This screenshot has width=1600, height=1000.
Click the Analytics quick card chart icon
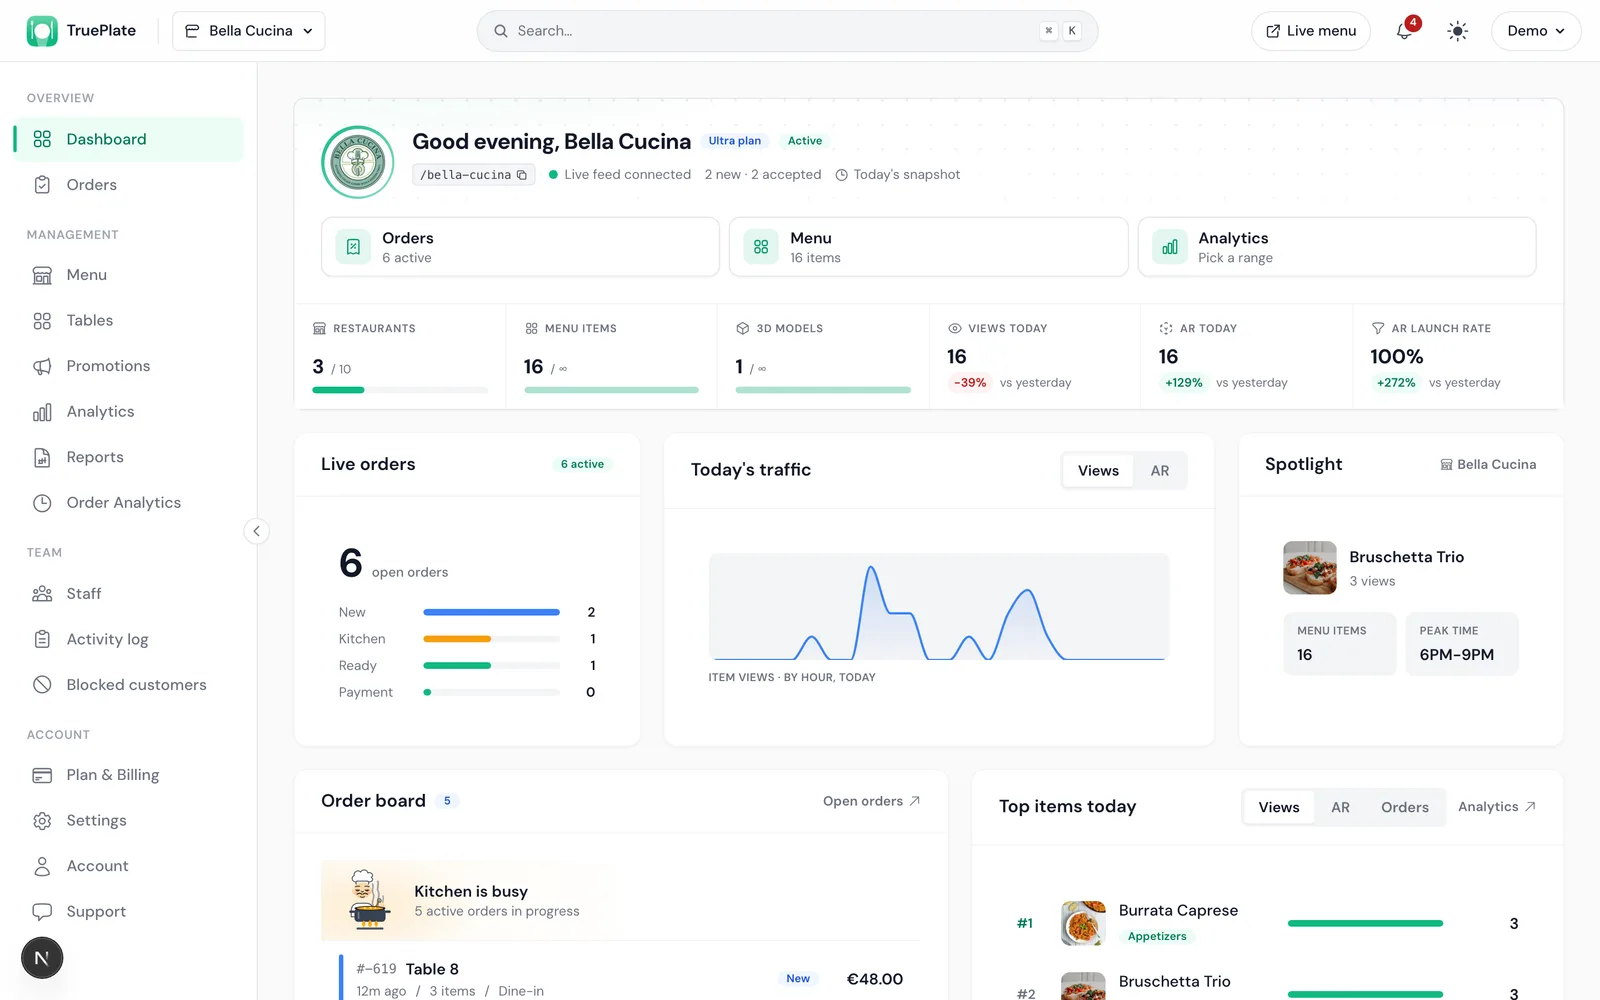tap(1170, 247)
